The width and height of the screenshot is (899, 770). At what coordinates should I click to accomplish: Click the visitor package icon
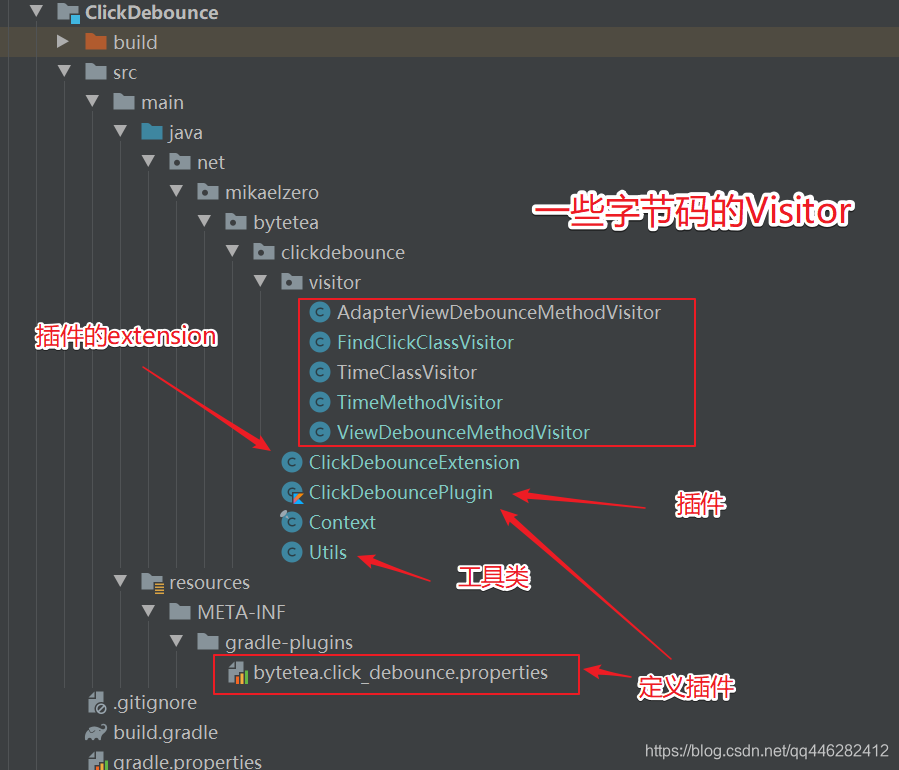pos(292,282)
